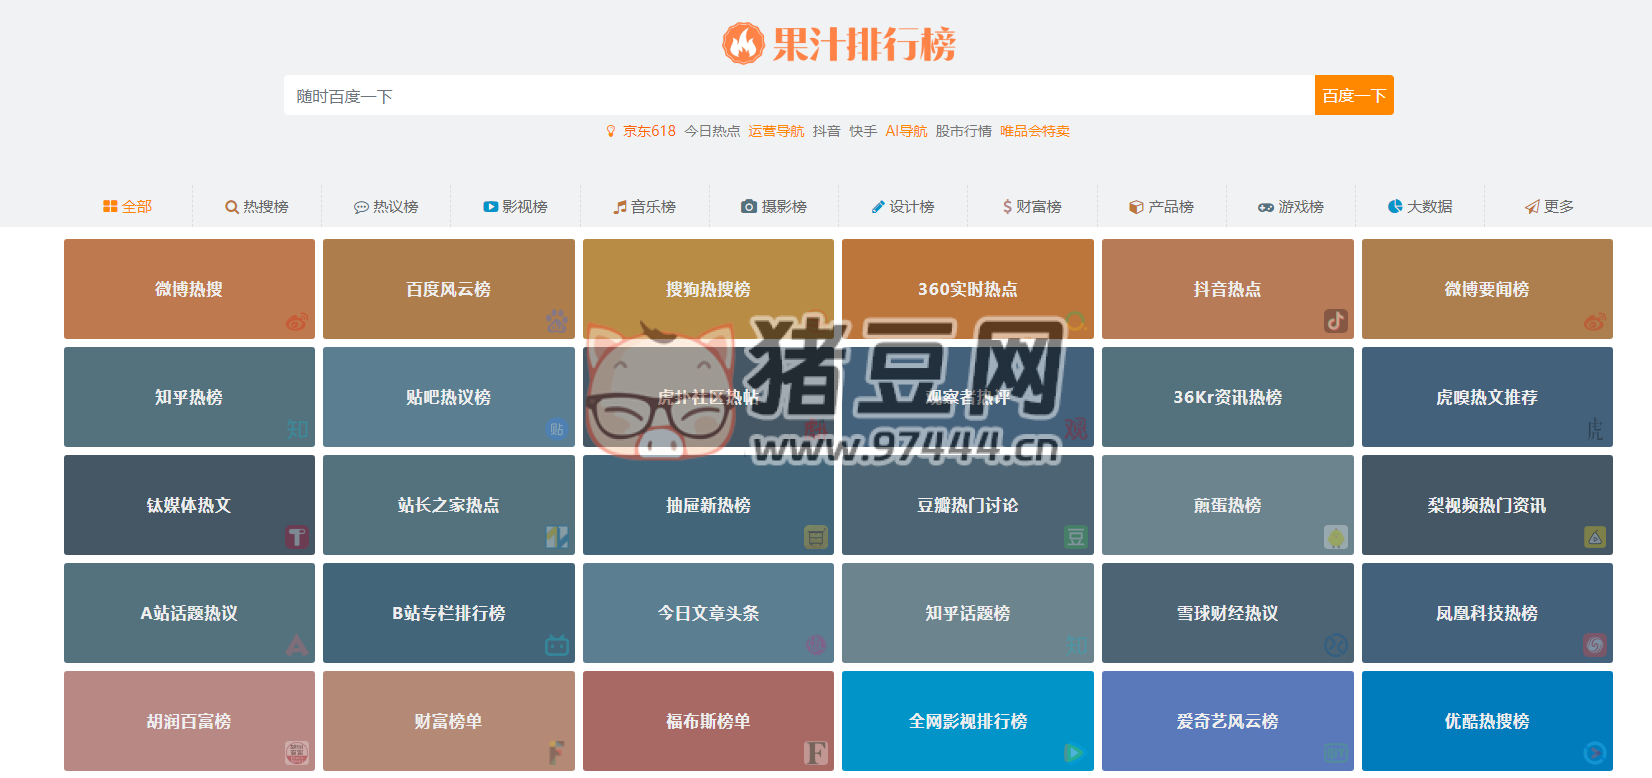The height and width of the screenshot is (778, 1652).
Task: Open the 抖音 quick link under search
Action: 826,131
